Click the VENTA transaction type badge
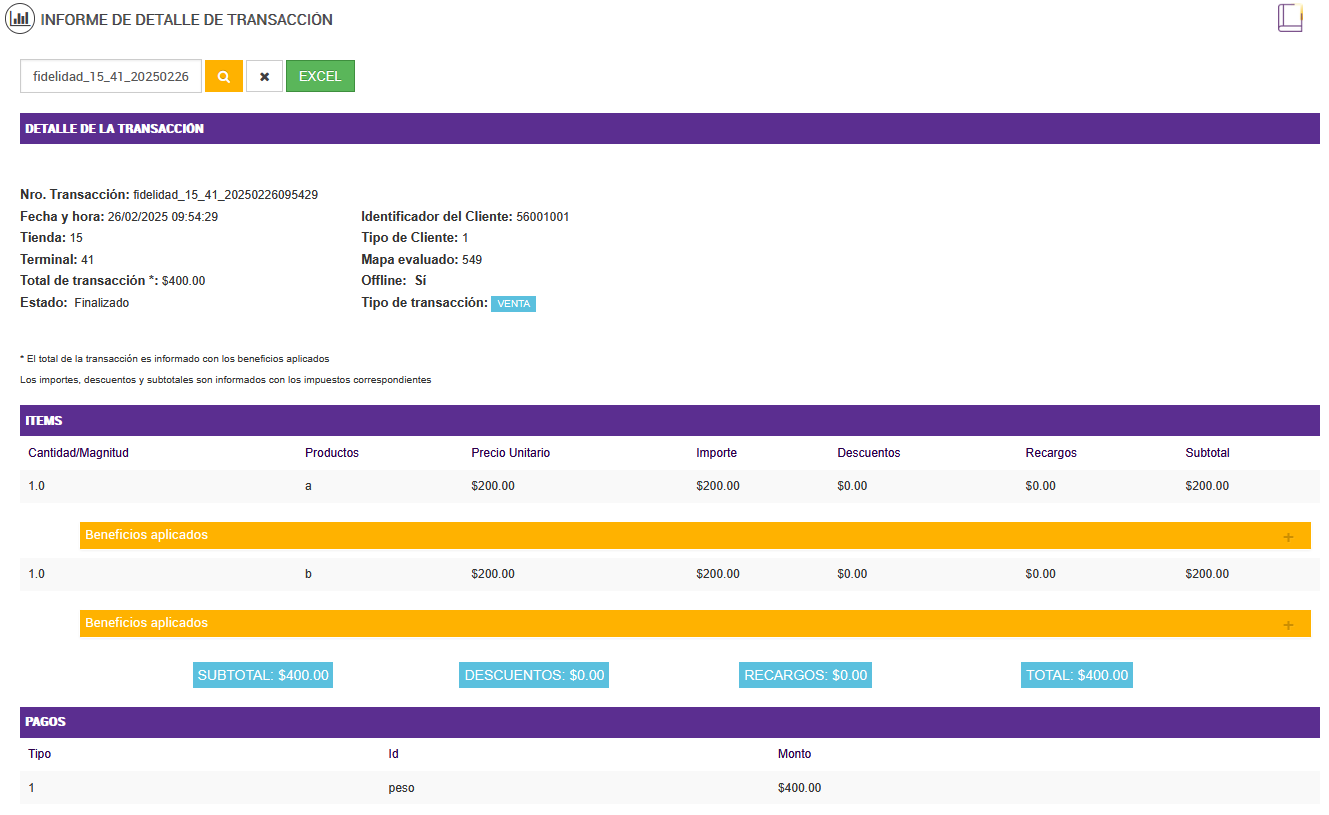The image size is (1329, 815). [513, 304]
